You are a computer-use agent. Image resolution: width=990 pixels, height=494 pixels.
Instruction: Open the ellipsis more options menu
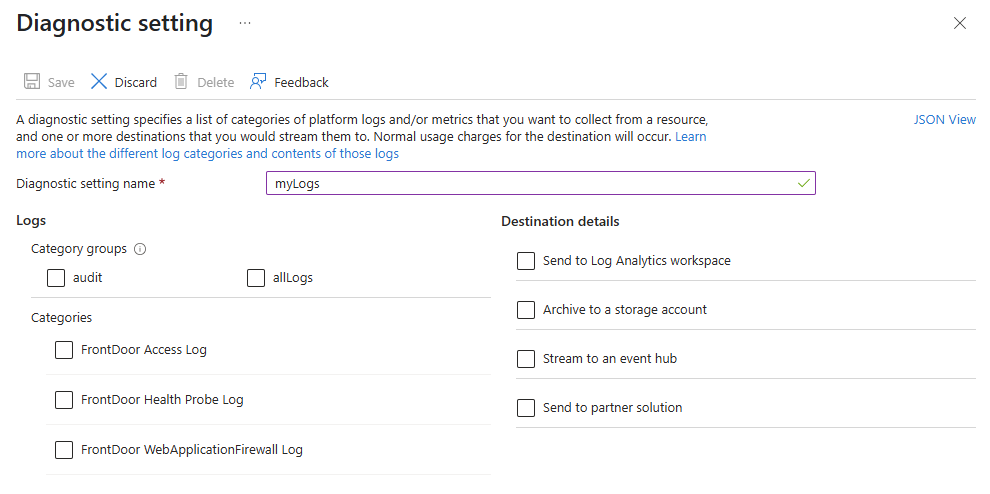(x=245, y=23)
